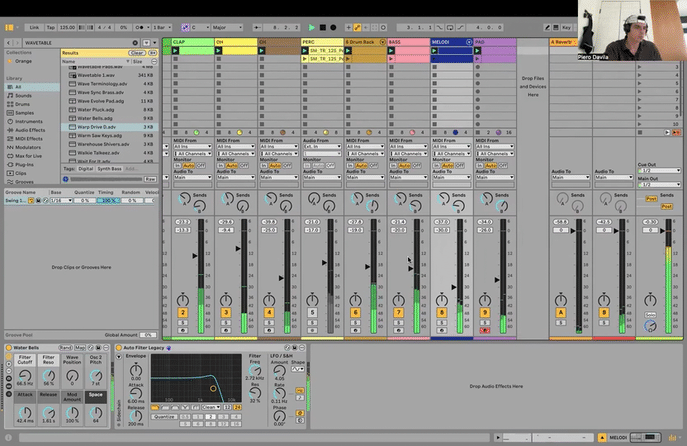Start playback with the Play button

[312, 27]
